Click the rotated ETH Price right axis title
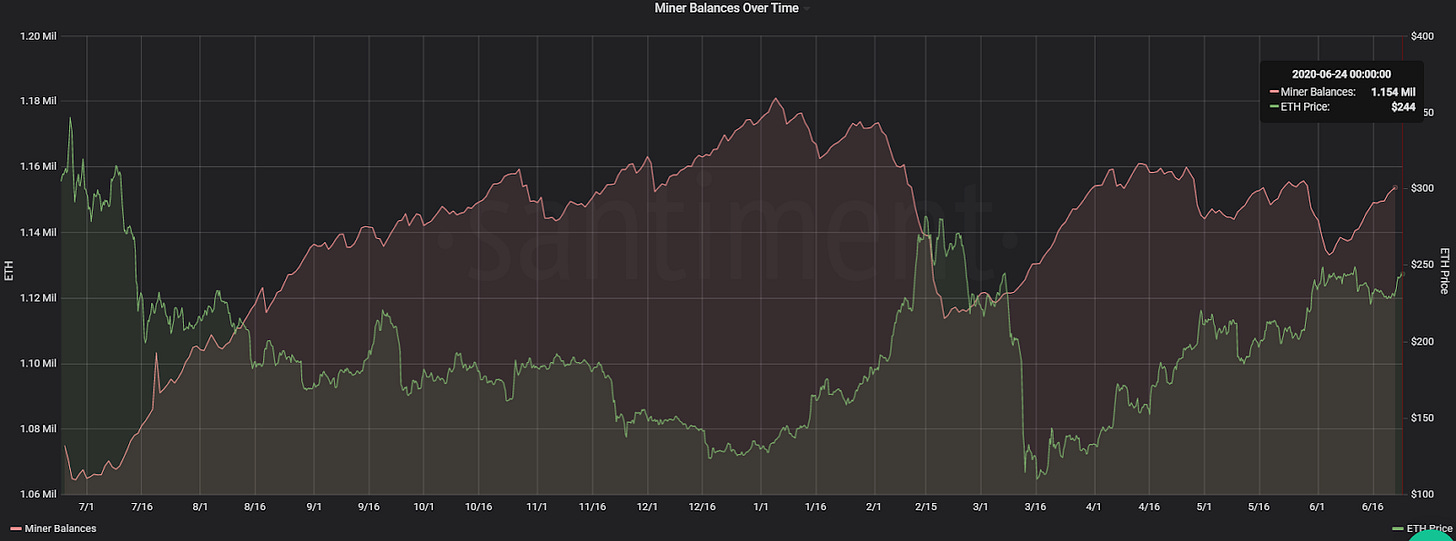The height and width of the screenshot is (541, 1456). (x=1443, y=270)
